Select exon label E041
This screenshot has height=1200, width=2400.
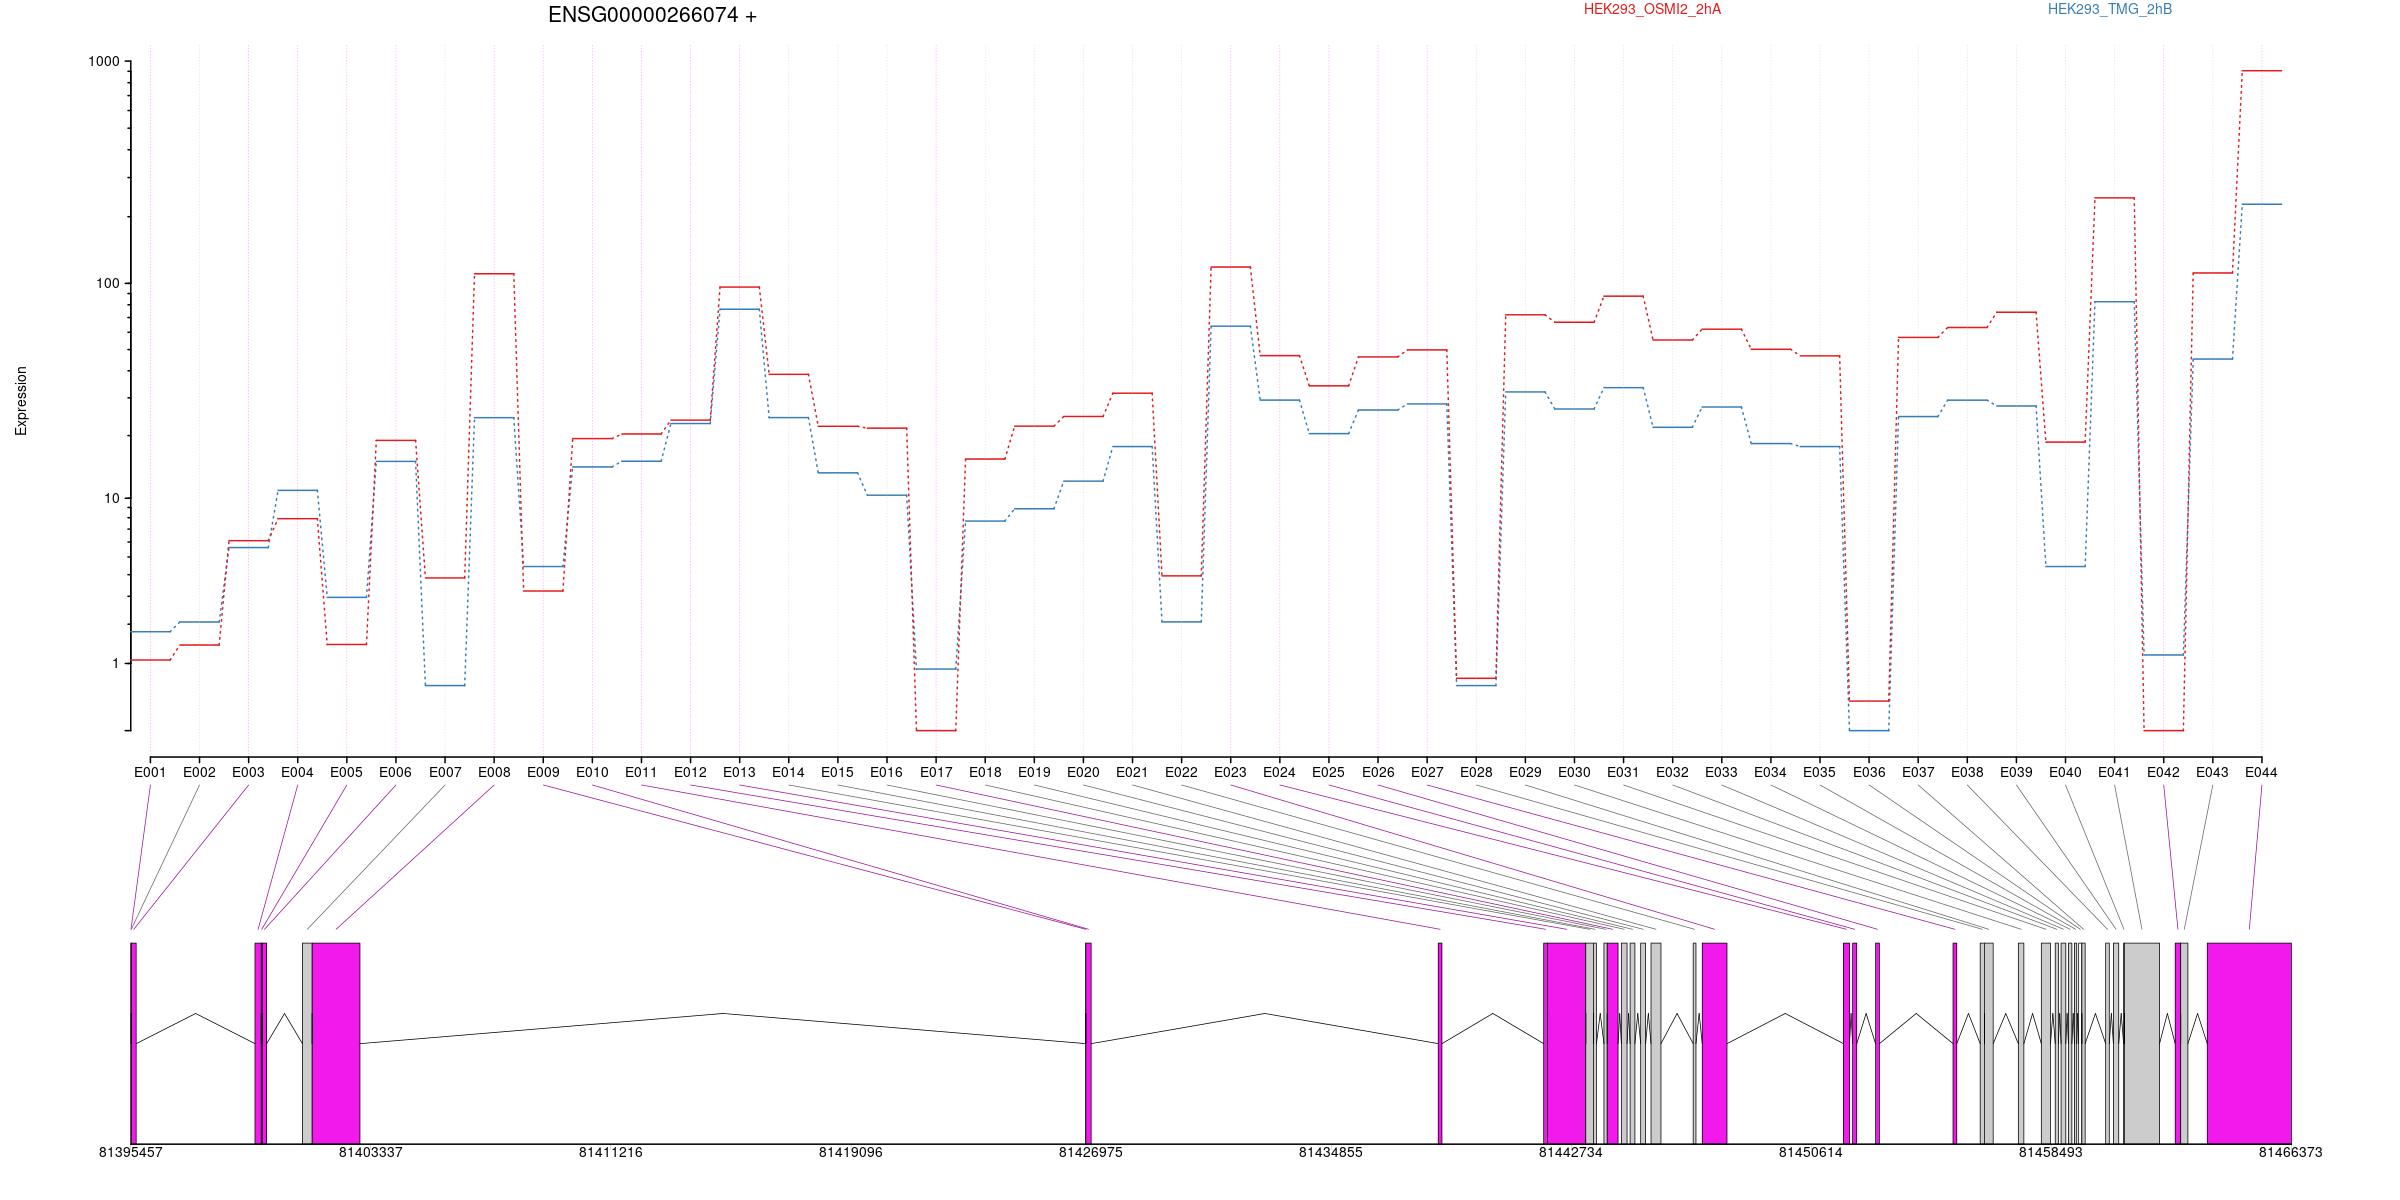(x=2114, y=772)
